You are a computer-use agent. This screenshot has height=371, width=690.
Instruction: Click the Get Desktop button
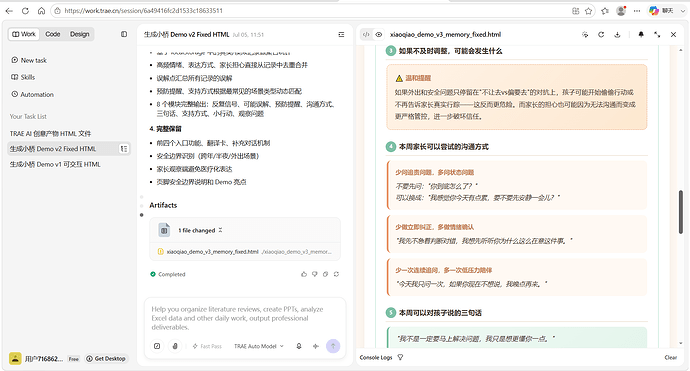[106, 359]
